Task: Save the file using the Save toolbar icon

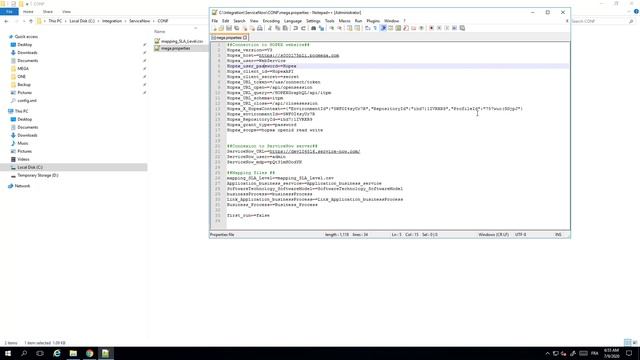Action: [x=229, y=28]
